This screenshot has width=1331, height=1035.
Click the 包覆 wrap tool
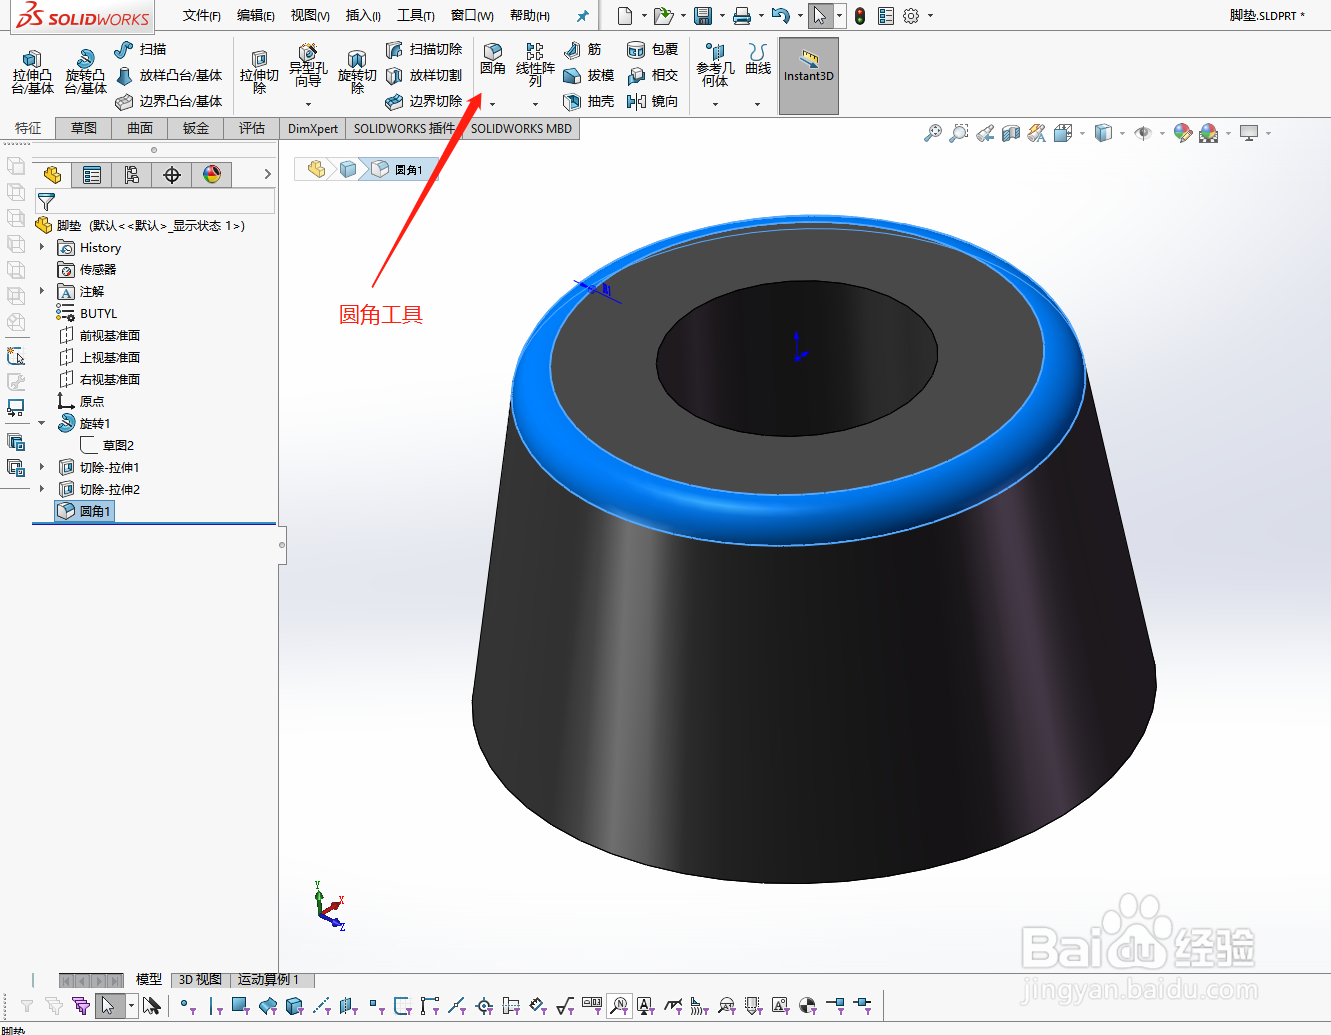click(652, 49)
